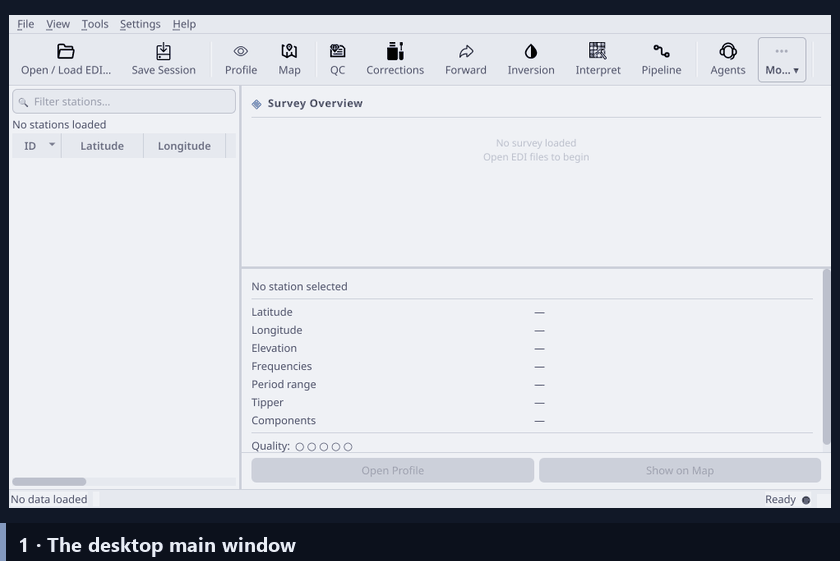Open the Pipeline toolbar icon
The width and height of the screenshot is (840, 561).
pyautogui.click(x=661, y=51)
